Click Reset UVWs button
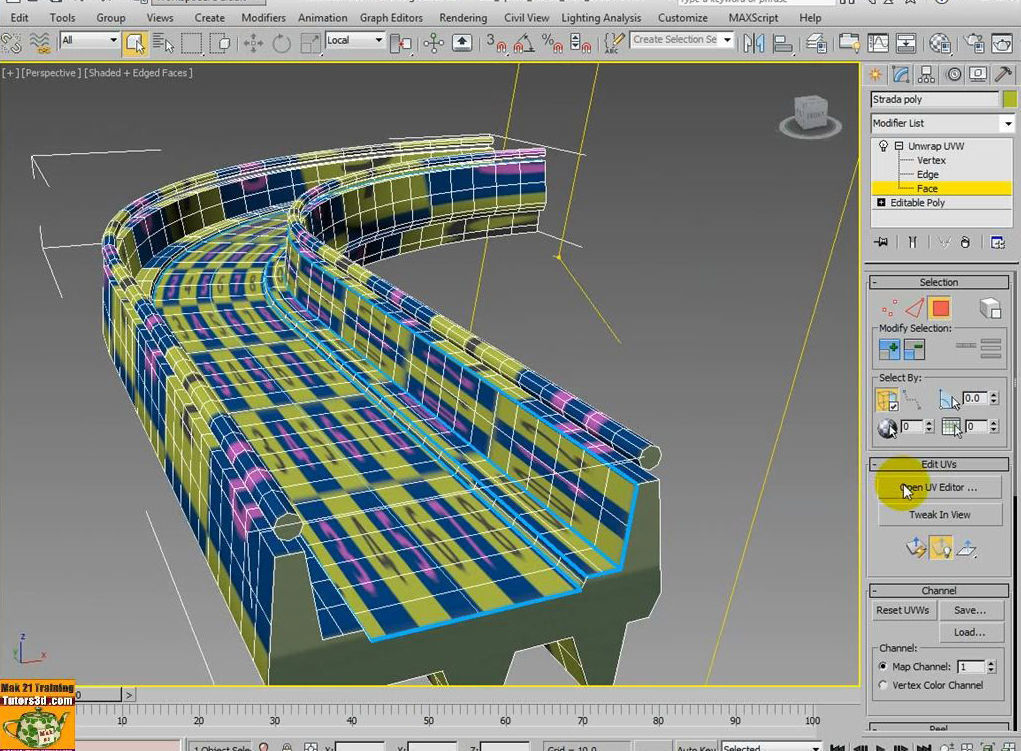1021x751 pixels. click(x=902, y=610)
